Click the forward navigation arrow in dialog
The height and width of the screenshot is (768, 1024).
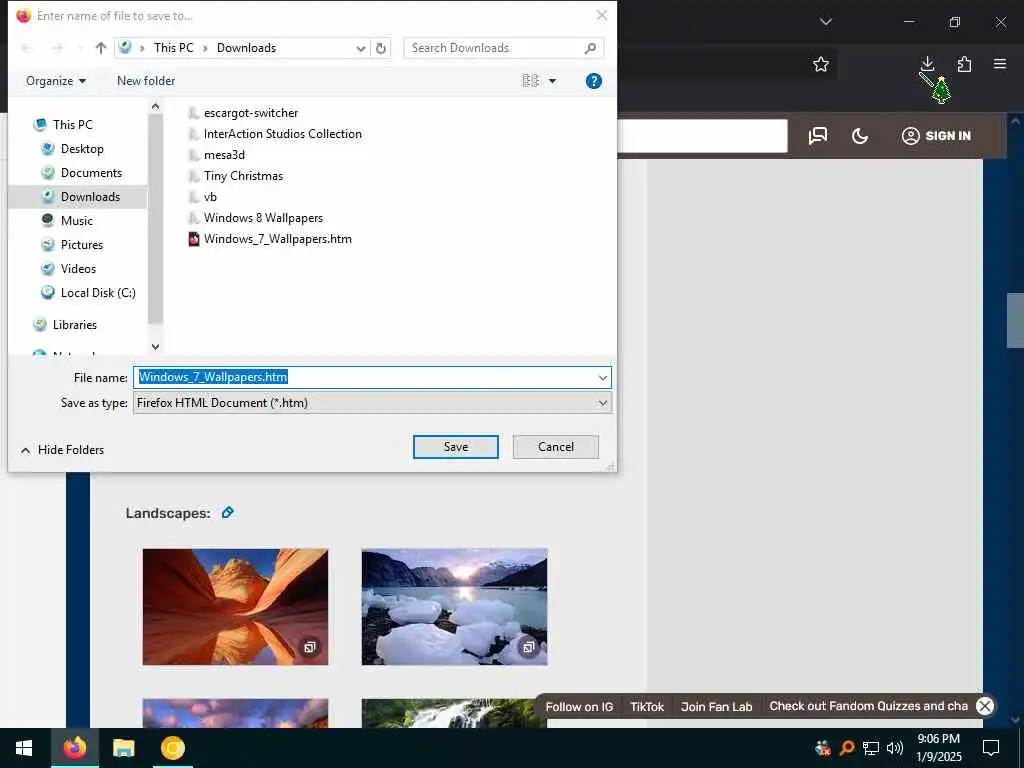(57, 48)
